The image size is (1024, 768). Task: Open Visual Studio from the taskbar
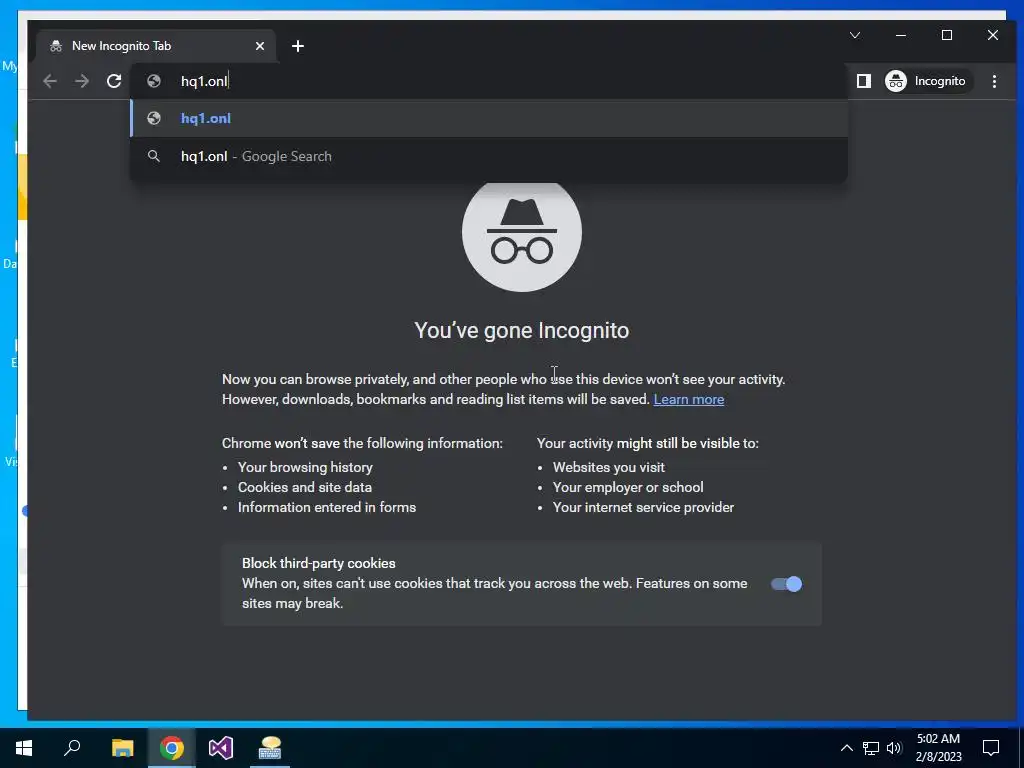[x=221, y=748]
